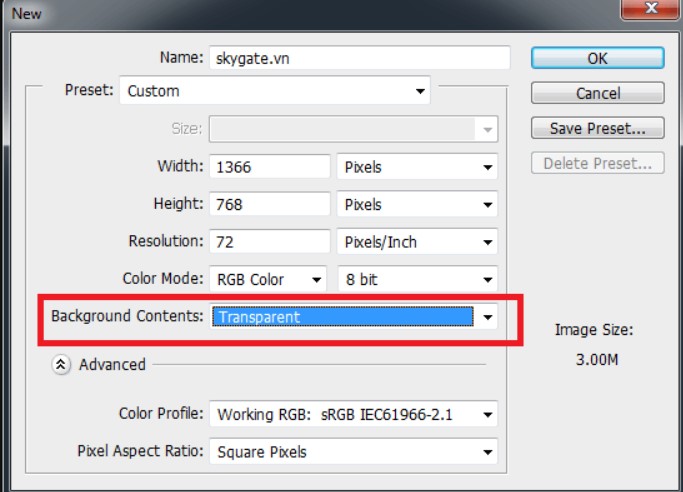Open the greyed-out Size dropdown
Screen dimensions: 683x492
[x=353, y=129]
